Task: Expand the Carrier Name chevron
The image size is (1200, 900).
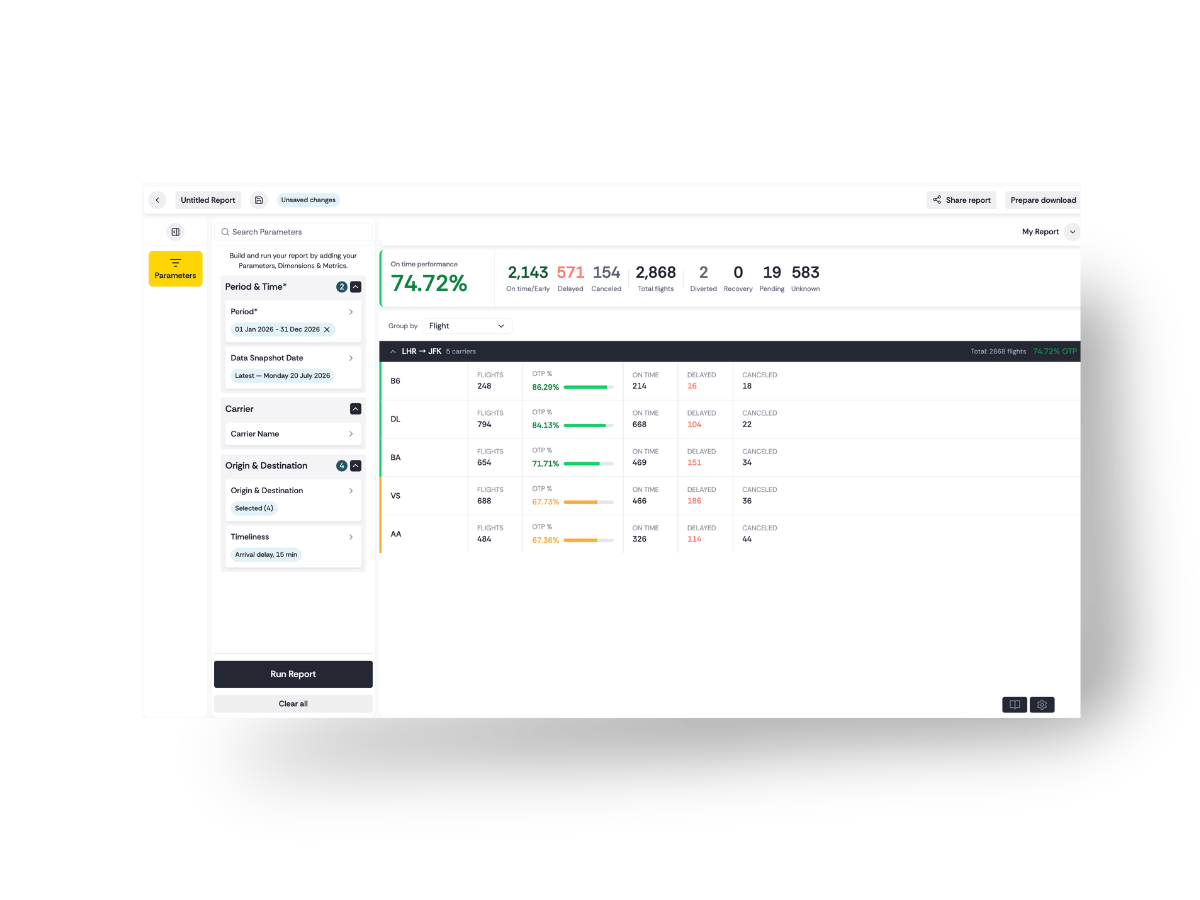Action: pos(351,434)
